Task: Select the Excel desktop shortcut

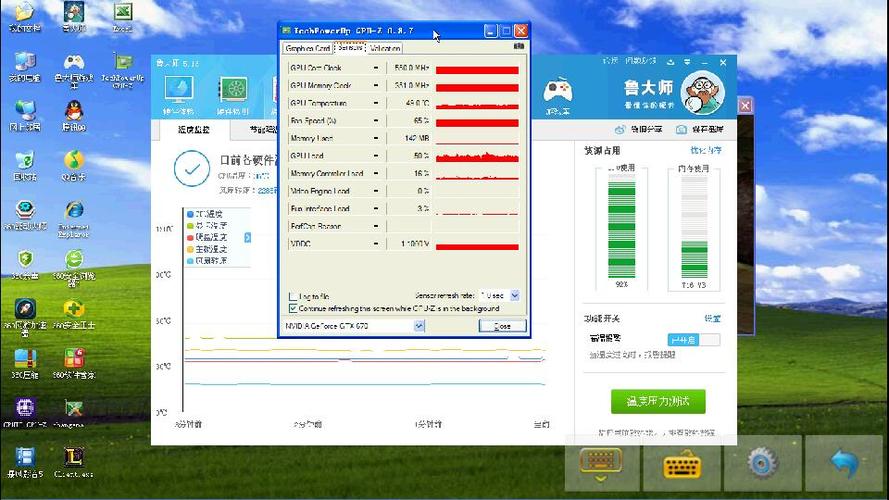Action: pyautogui.click(x=123, y=17)
